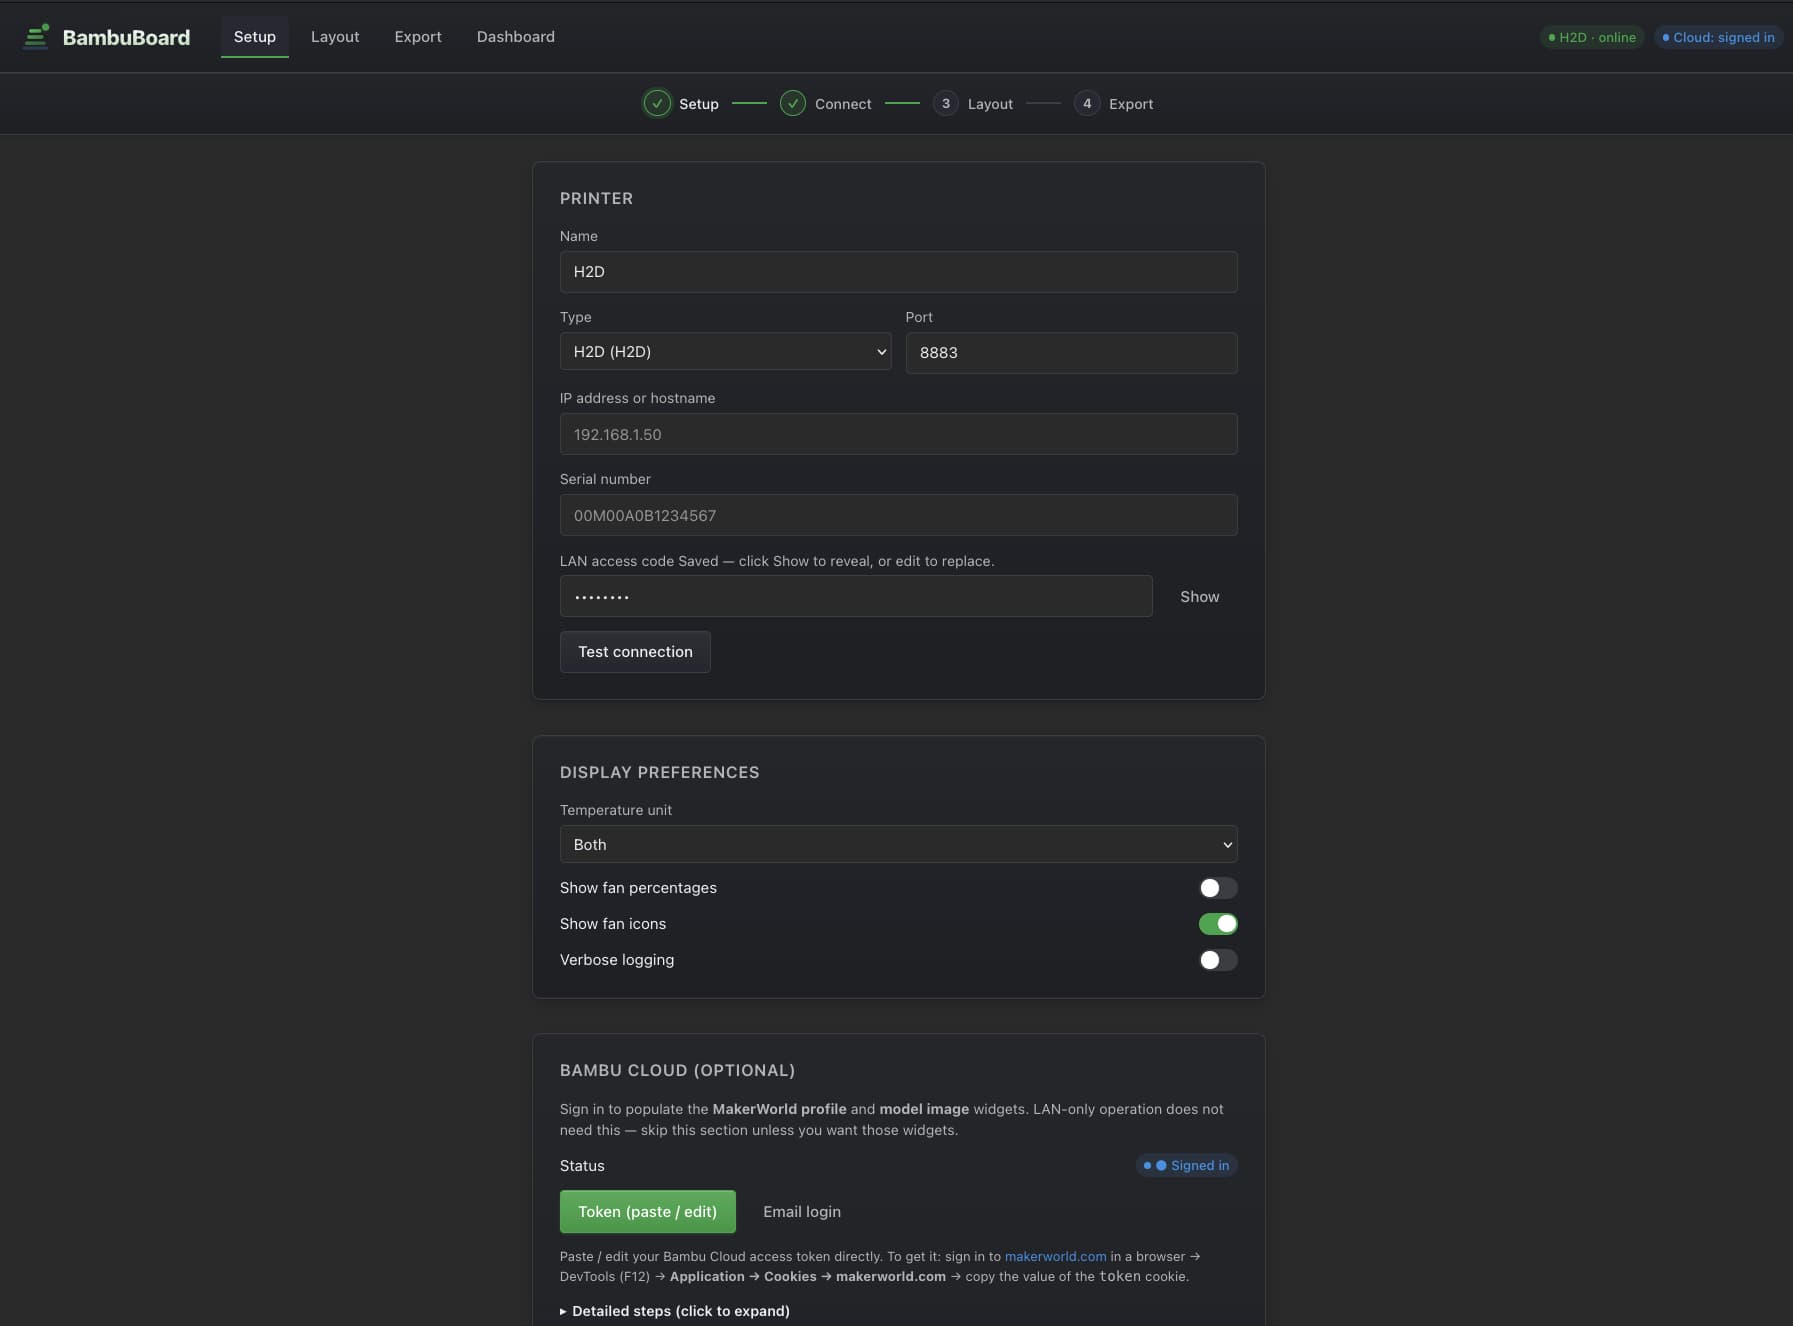Click the PRINTER section heading

coord(596,199)
